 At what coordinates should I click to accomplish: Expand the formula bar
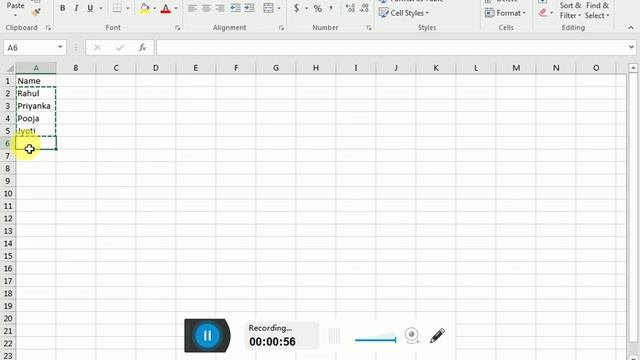pyautogui.click(x=631, y=47)
